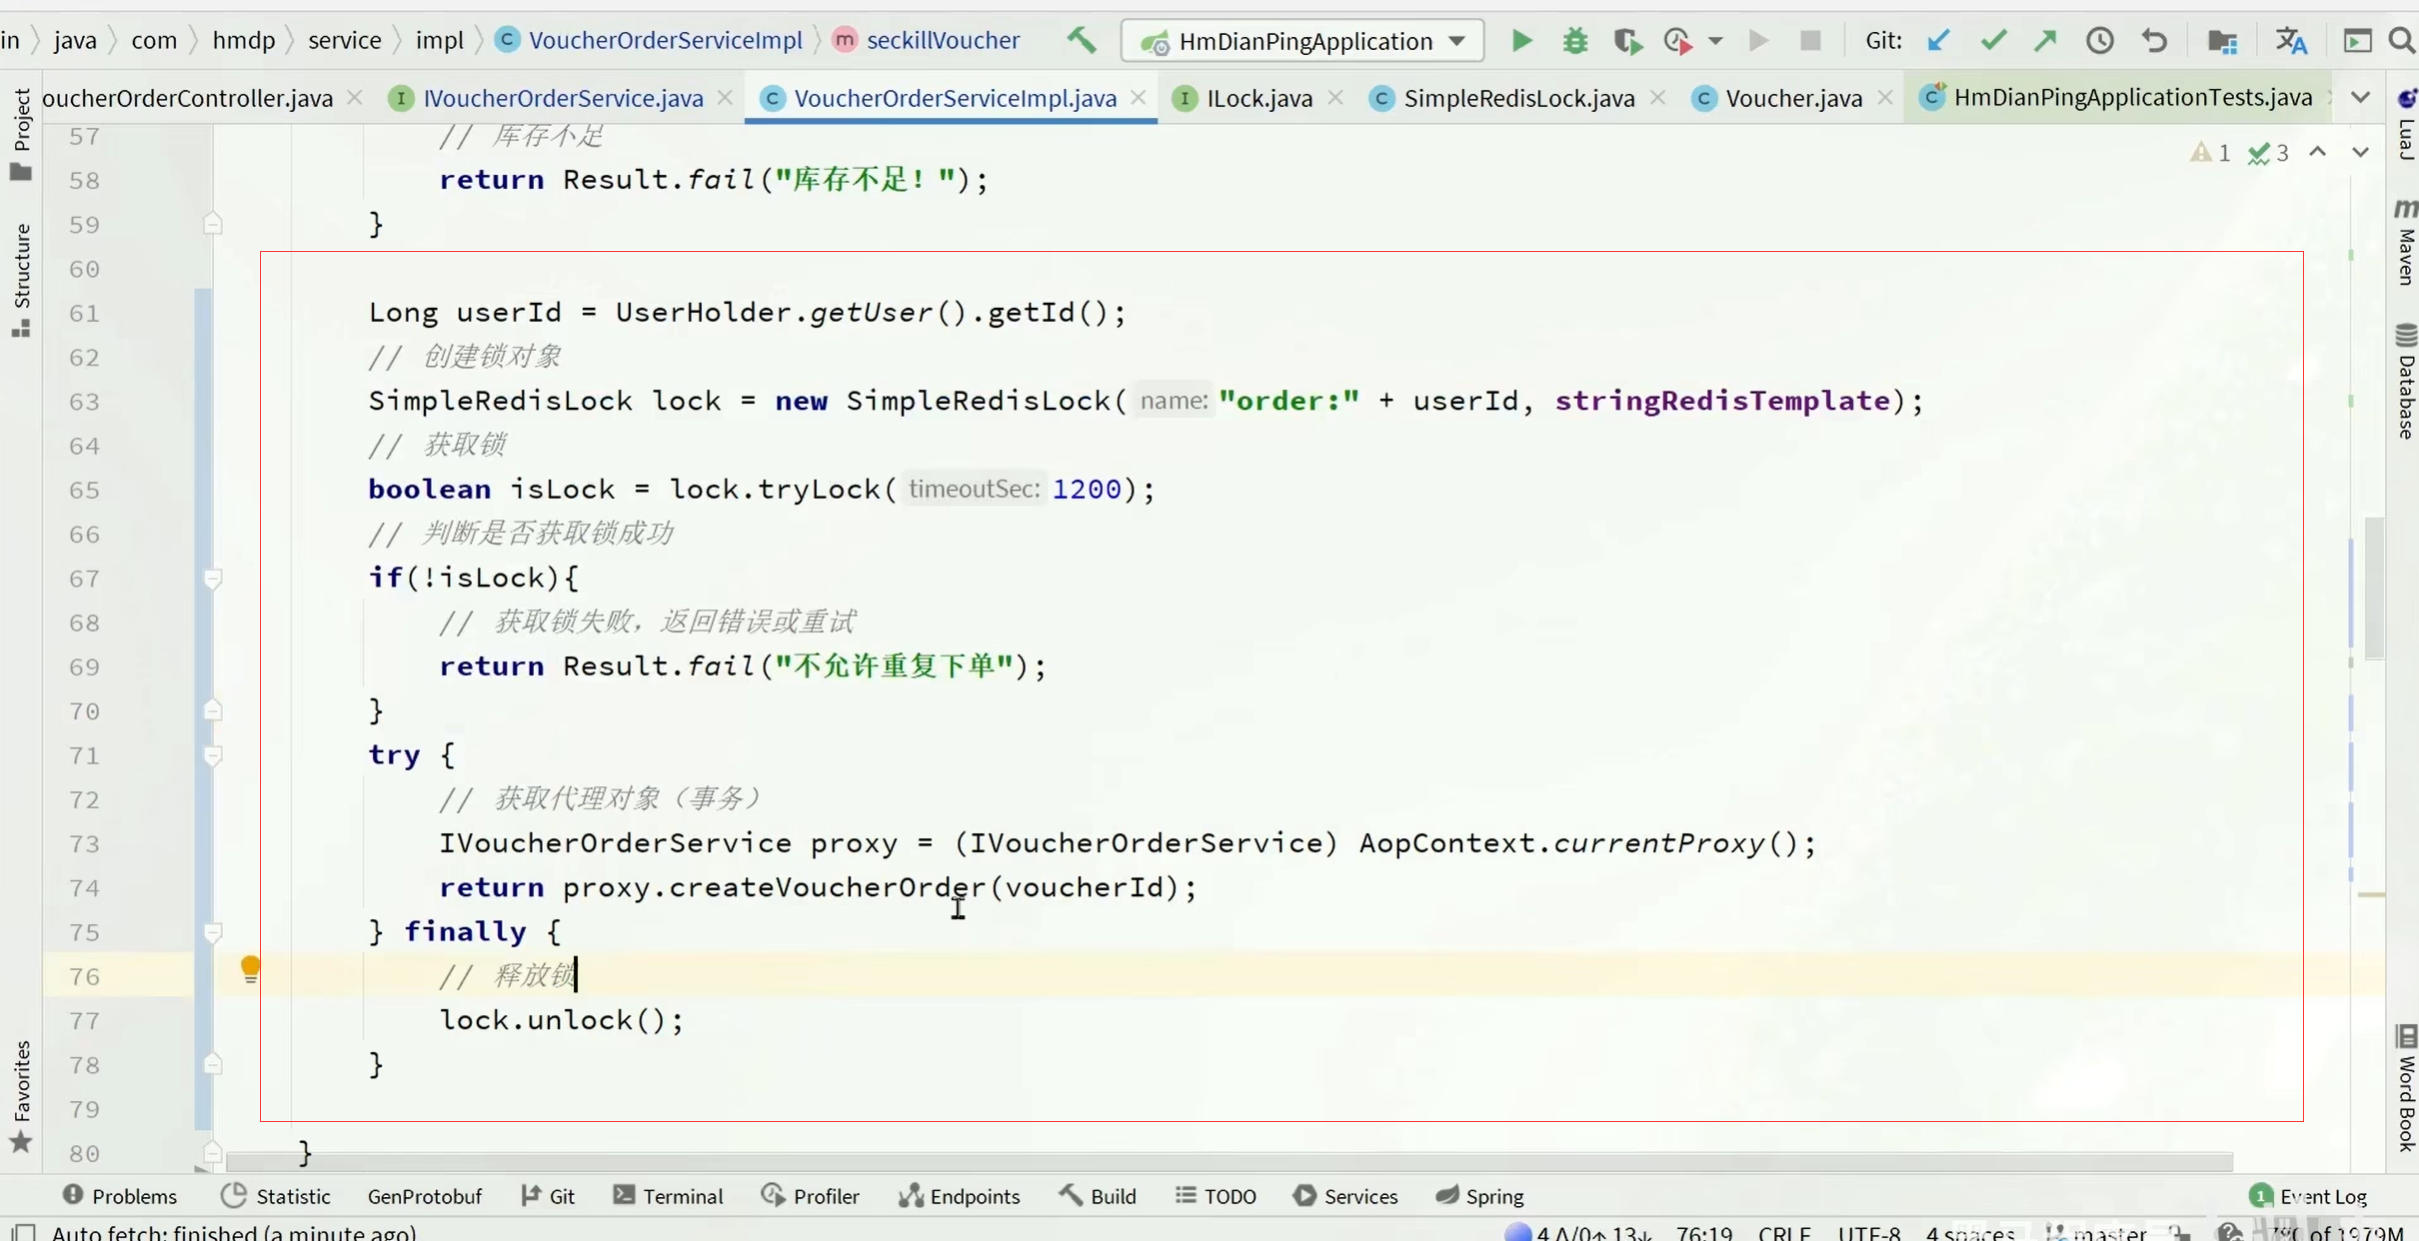The height and width of the screenshot is (1241, 2419).
Task: Click the green Run application button
Action: 1521,41
